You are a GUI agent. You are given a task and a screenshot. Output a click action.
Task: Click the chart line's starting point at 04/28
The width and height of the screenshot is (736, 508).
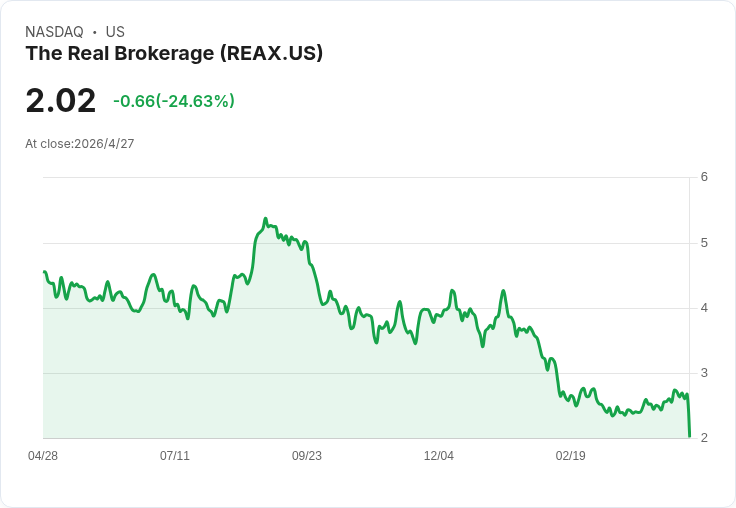(44, 272)
